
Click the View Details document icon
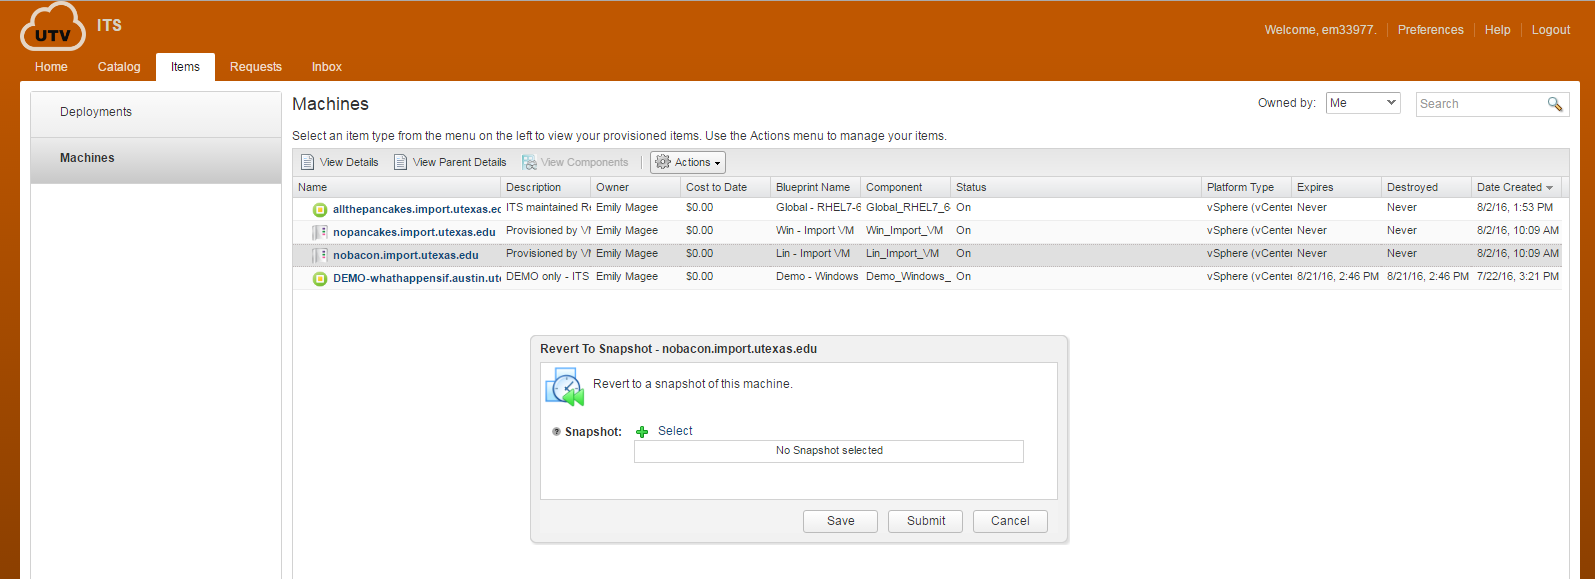pos(308,162)
